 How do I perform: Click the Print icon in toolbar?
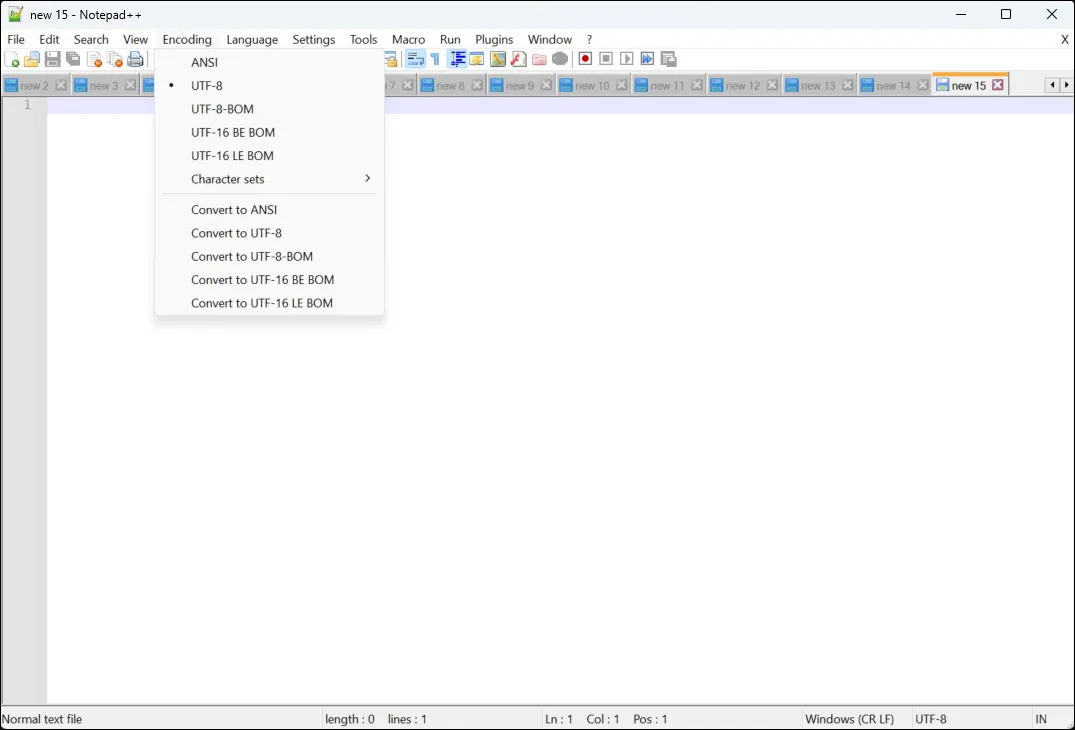(136, 60)
